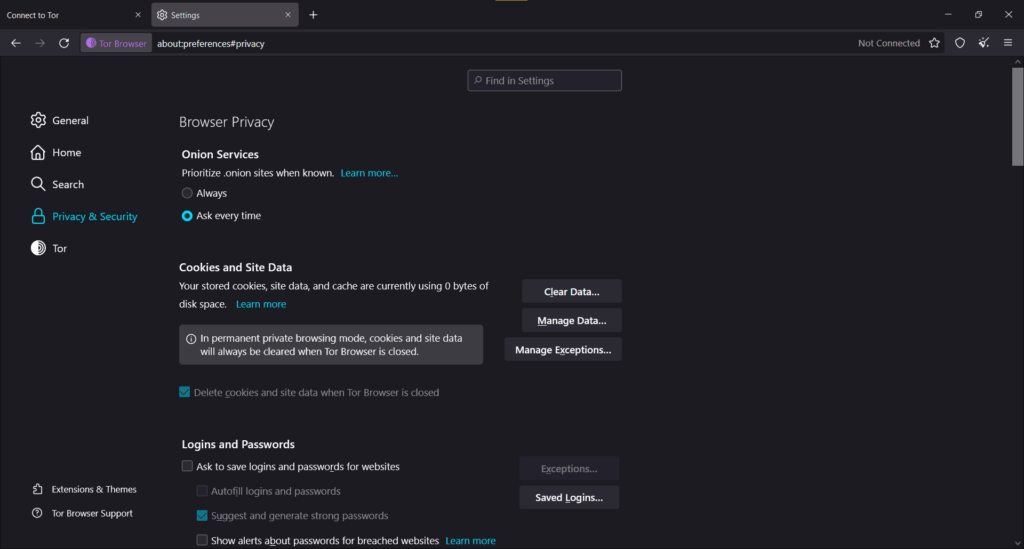Click the Tor Browser identity badge
Viewport: 1024px width, 549px height.
tap(116, 43)
